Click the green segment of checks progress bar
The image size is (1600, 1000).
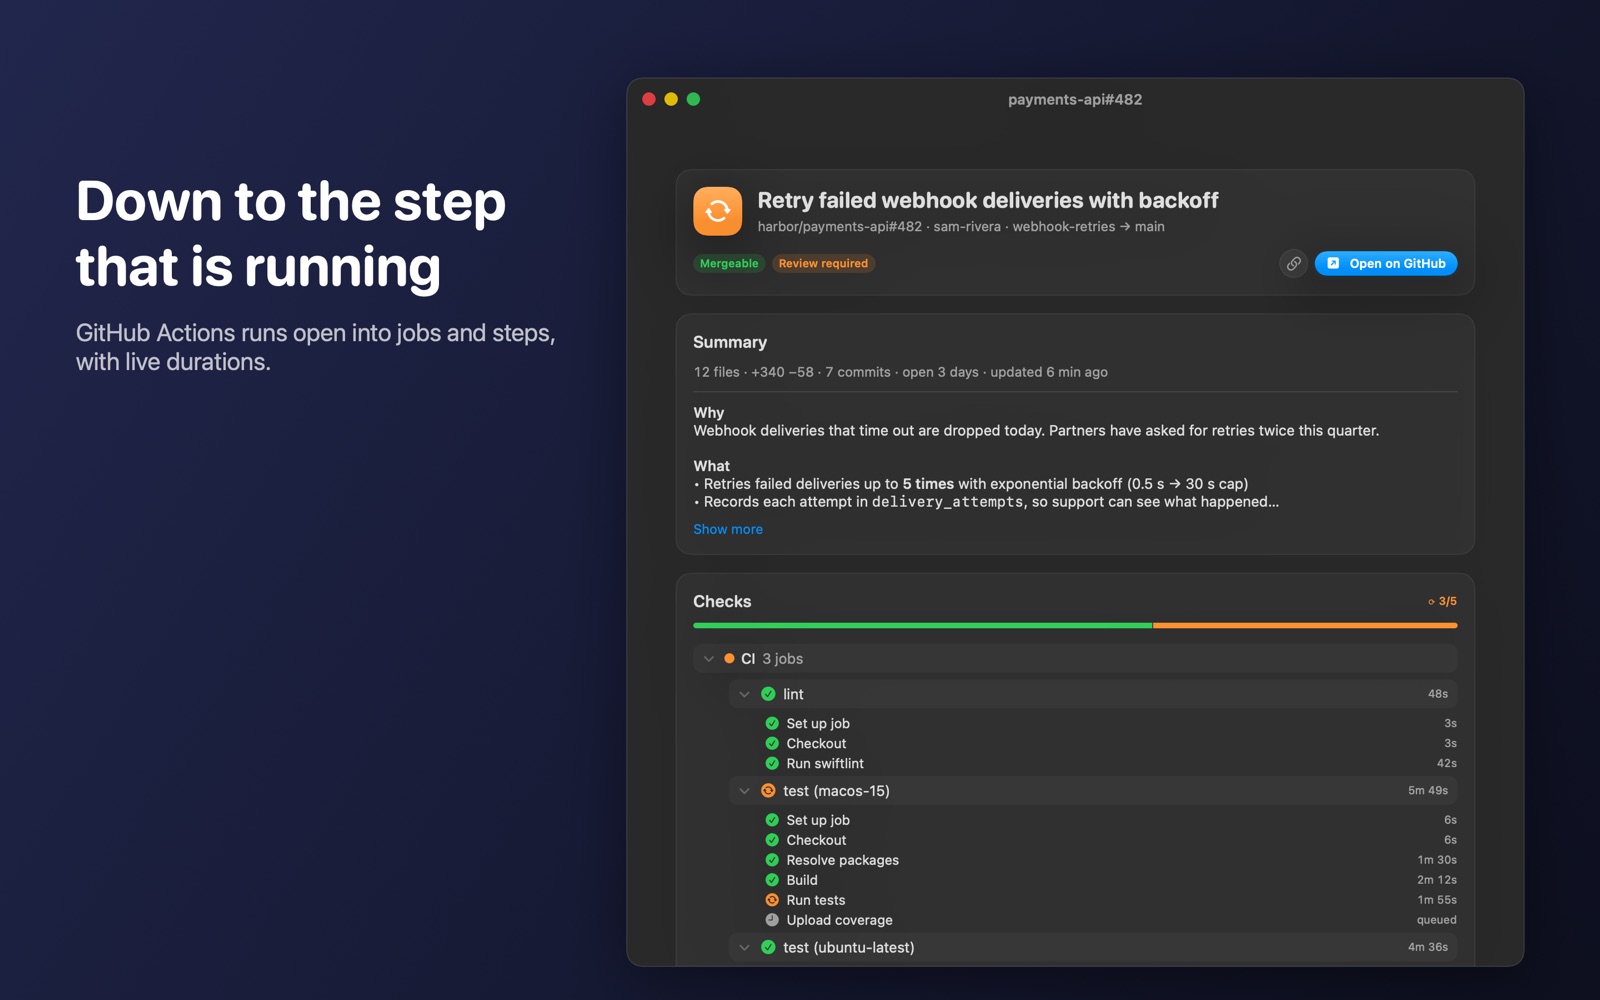922,625
